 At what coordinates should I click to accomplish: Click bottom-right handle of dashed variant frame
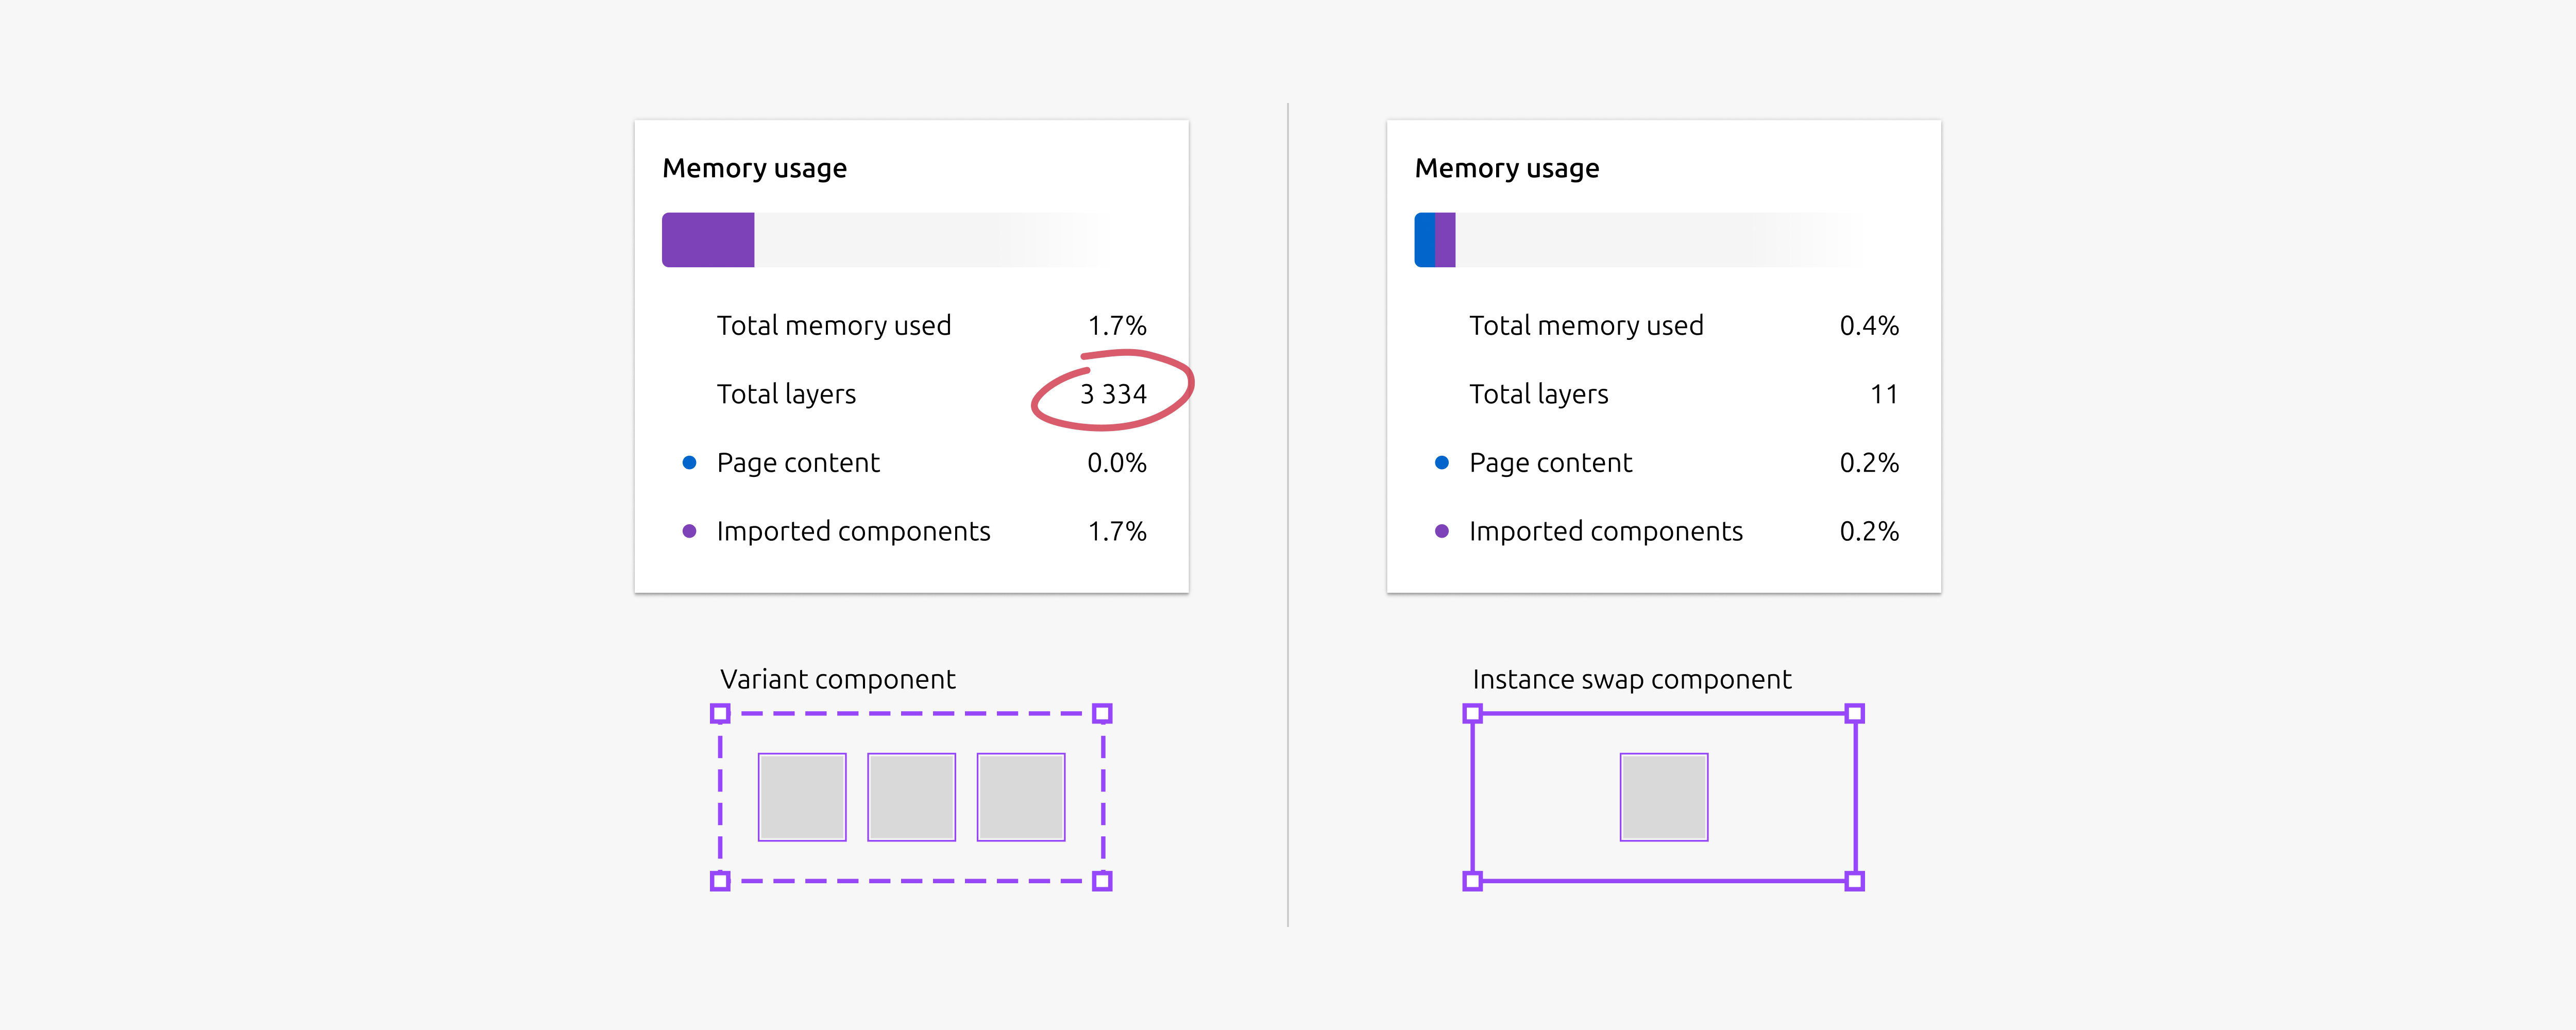pyautogui.click(x=1102, y=881)
